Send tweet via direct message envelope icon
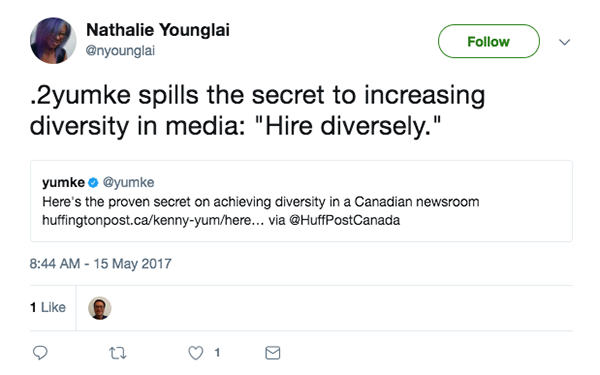Viewport: 600px width, 375px height. [273, 353]
